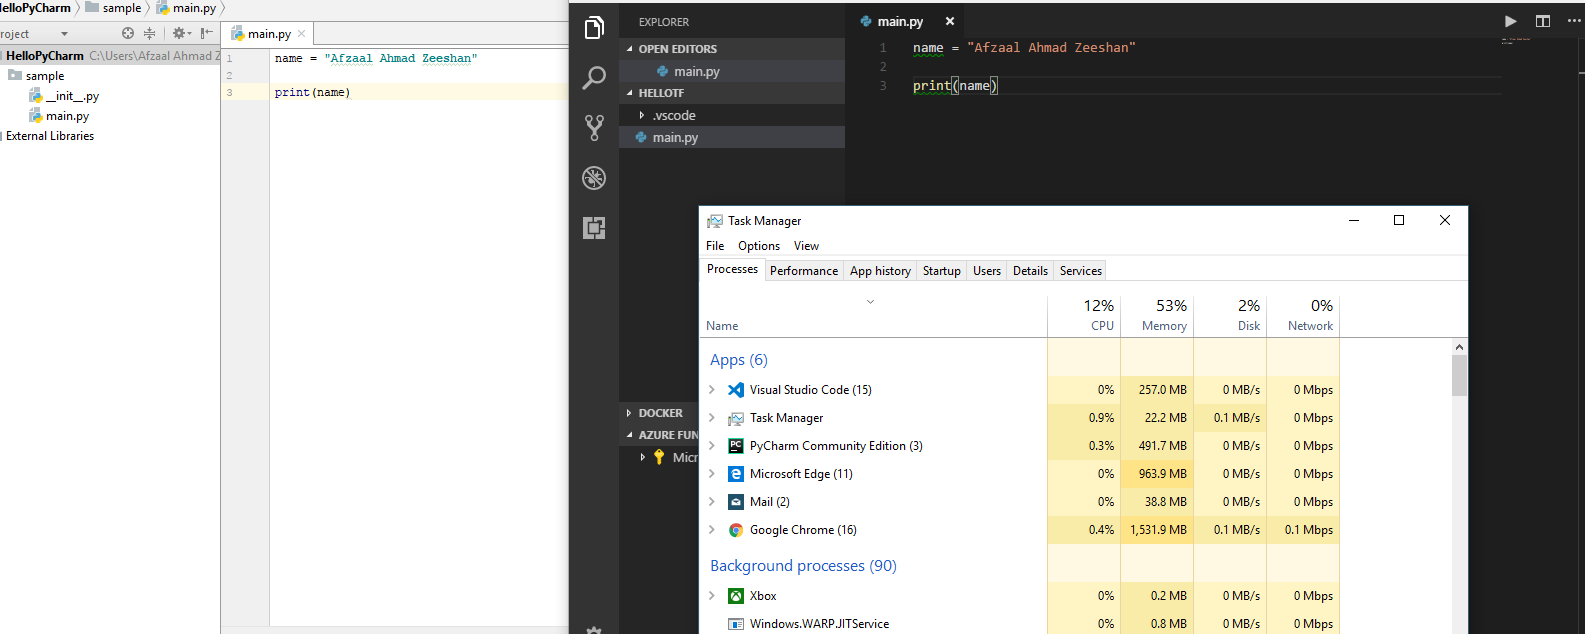This screenshot has height=634, width=1585.
Task: Hide PyCharm project tool window icon
Action: [206, 33]
